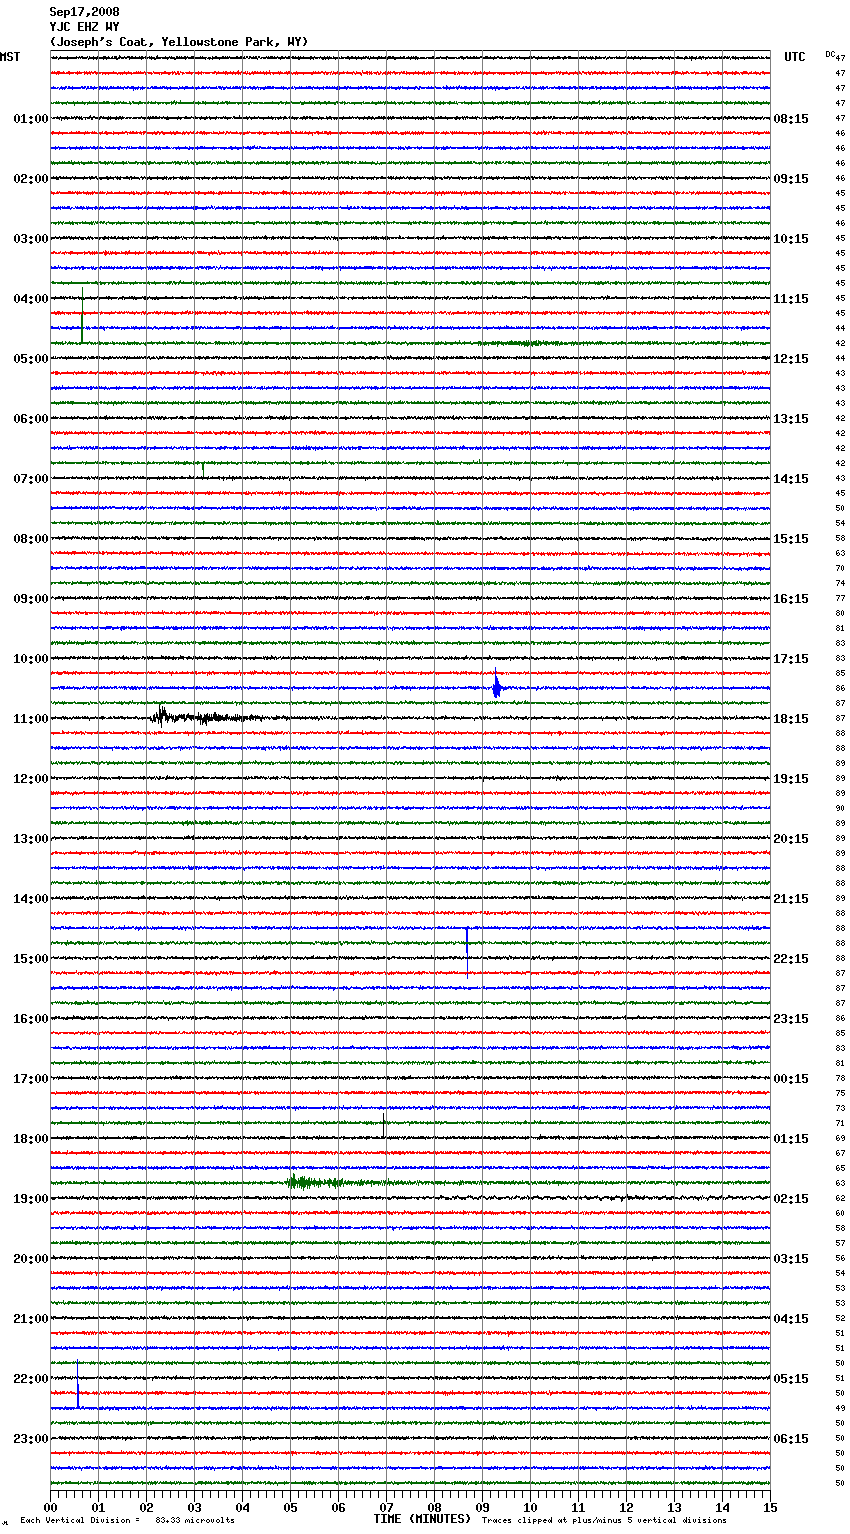Click the green spike on the 04:00 trace
The width and height of the screenshot is (850, 1534).
pyautogui.click(x=82, y=315)
